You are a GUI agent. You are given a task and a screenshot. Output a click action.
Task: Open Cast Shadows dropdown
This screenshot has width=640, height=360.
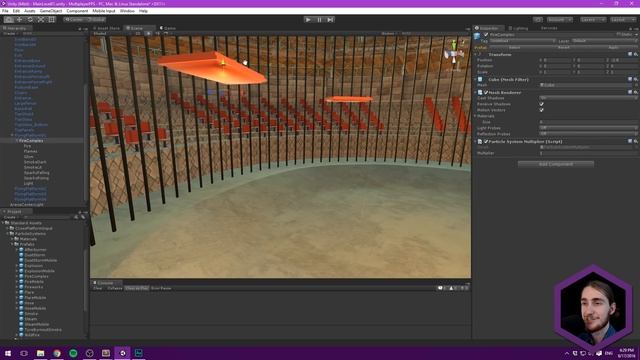[x=588, y=98]
